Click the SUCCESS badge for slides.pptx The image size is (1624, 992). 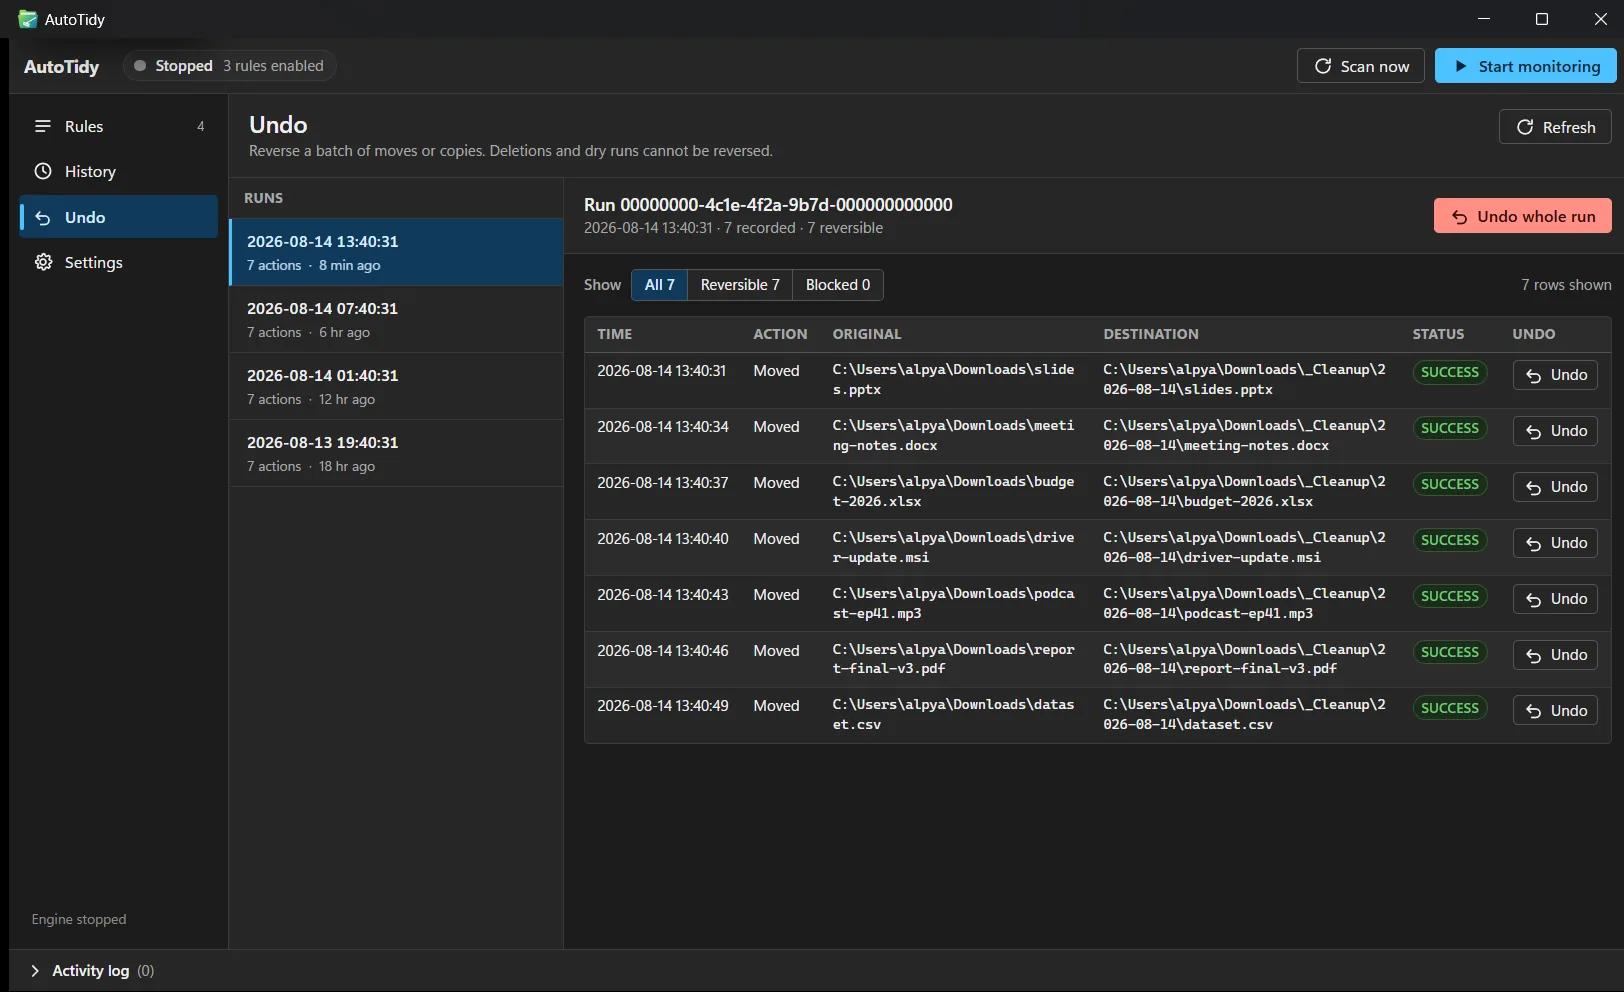pos(1449,372)
